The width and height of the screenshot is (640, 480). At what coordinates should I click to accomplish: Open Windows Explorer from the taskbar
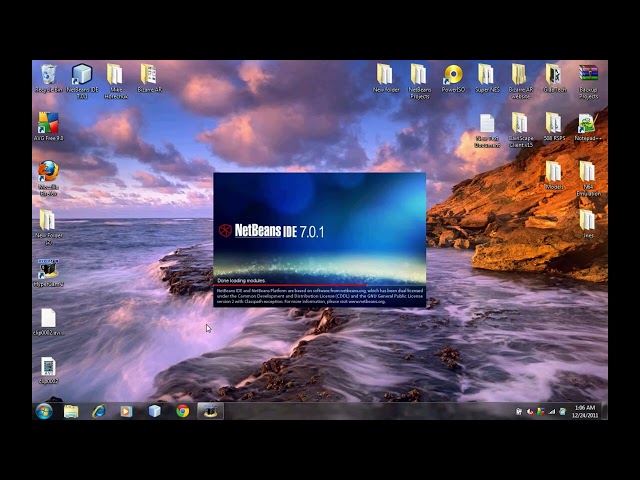tap(71, 411)
